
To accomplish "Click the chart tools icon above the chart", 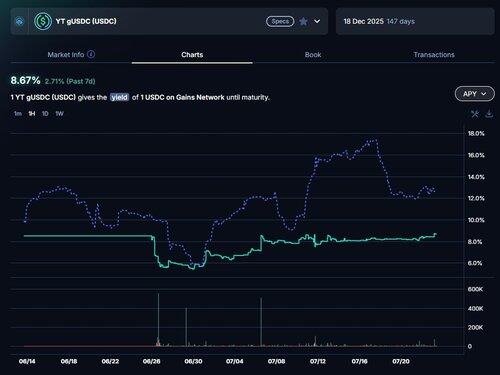I will 475,114.
